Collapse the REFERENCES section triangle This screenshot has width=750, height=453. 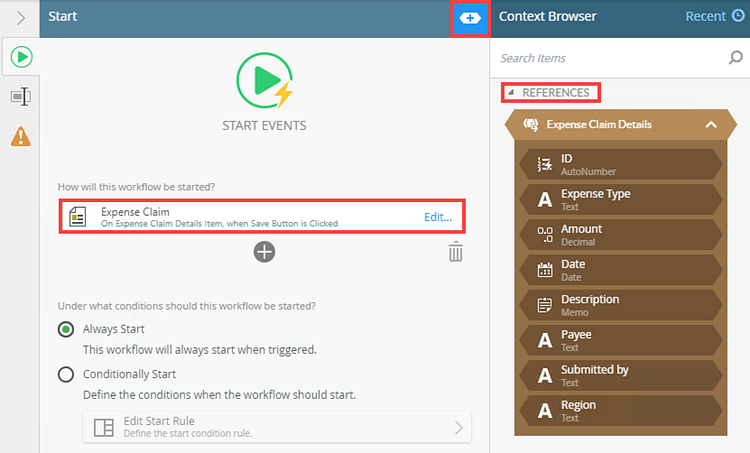pos(510,92)
